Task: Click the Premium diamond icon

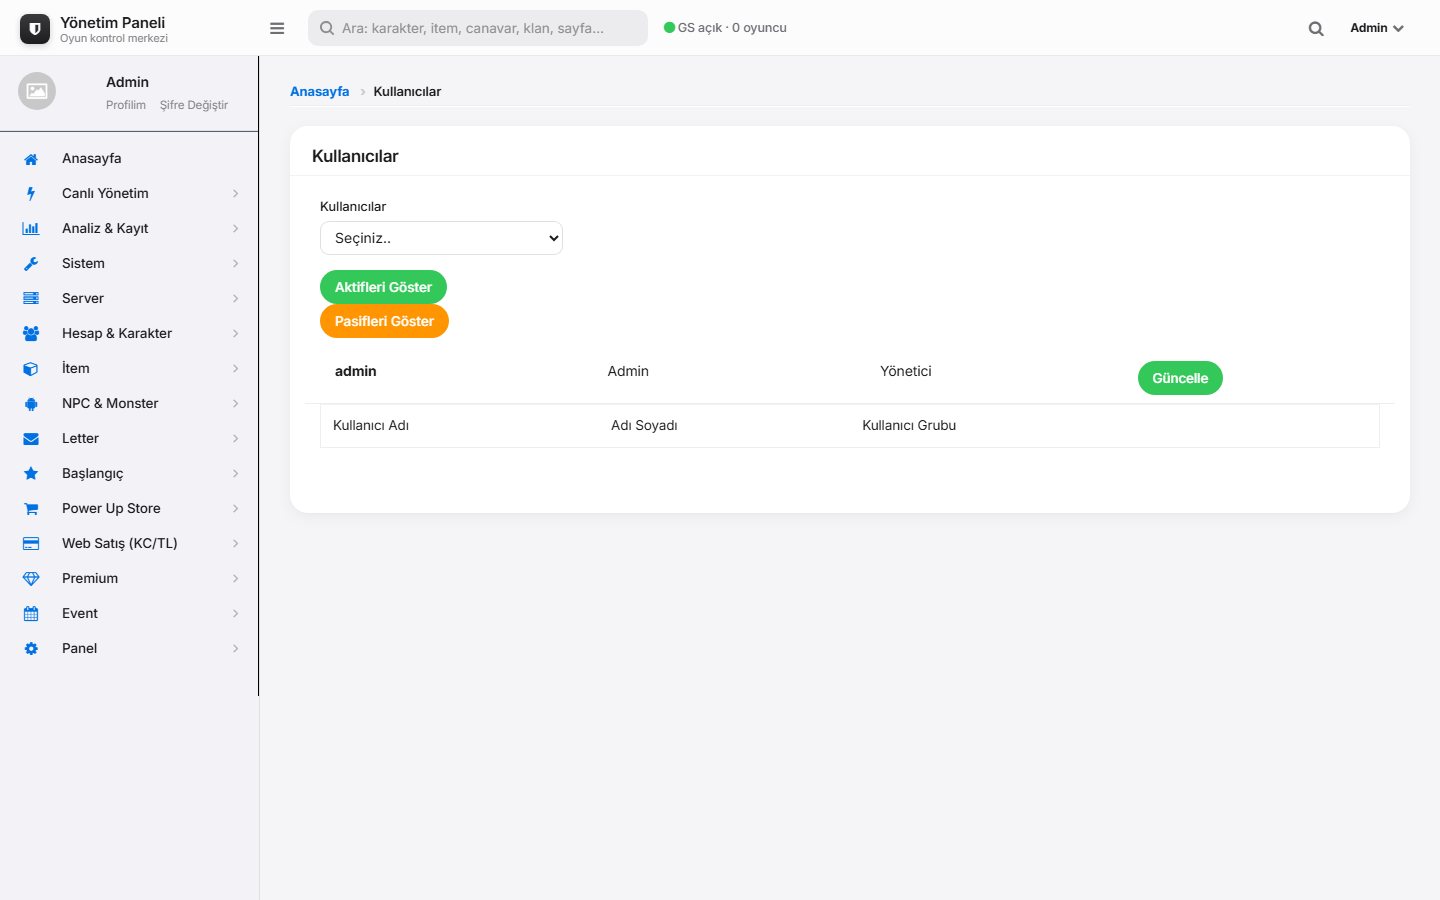Action: (31, 579)
